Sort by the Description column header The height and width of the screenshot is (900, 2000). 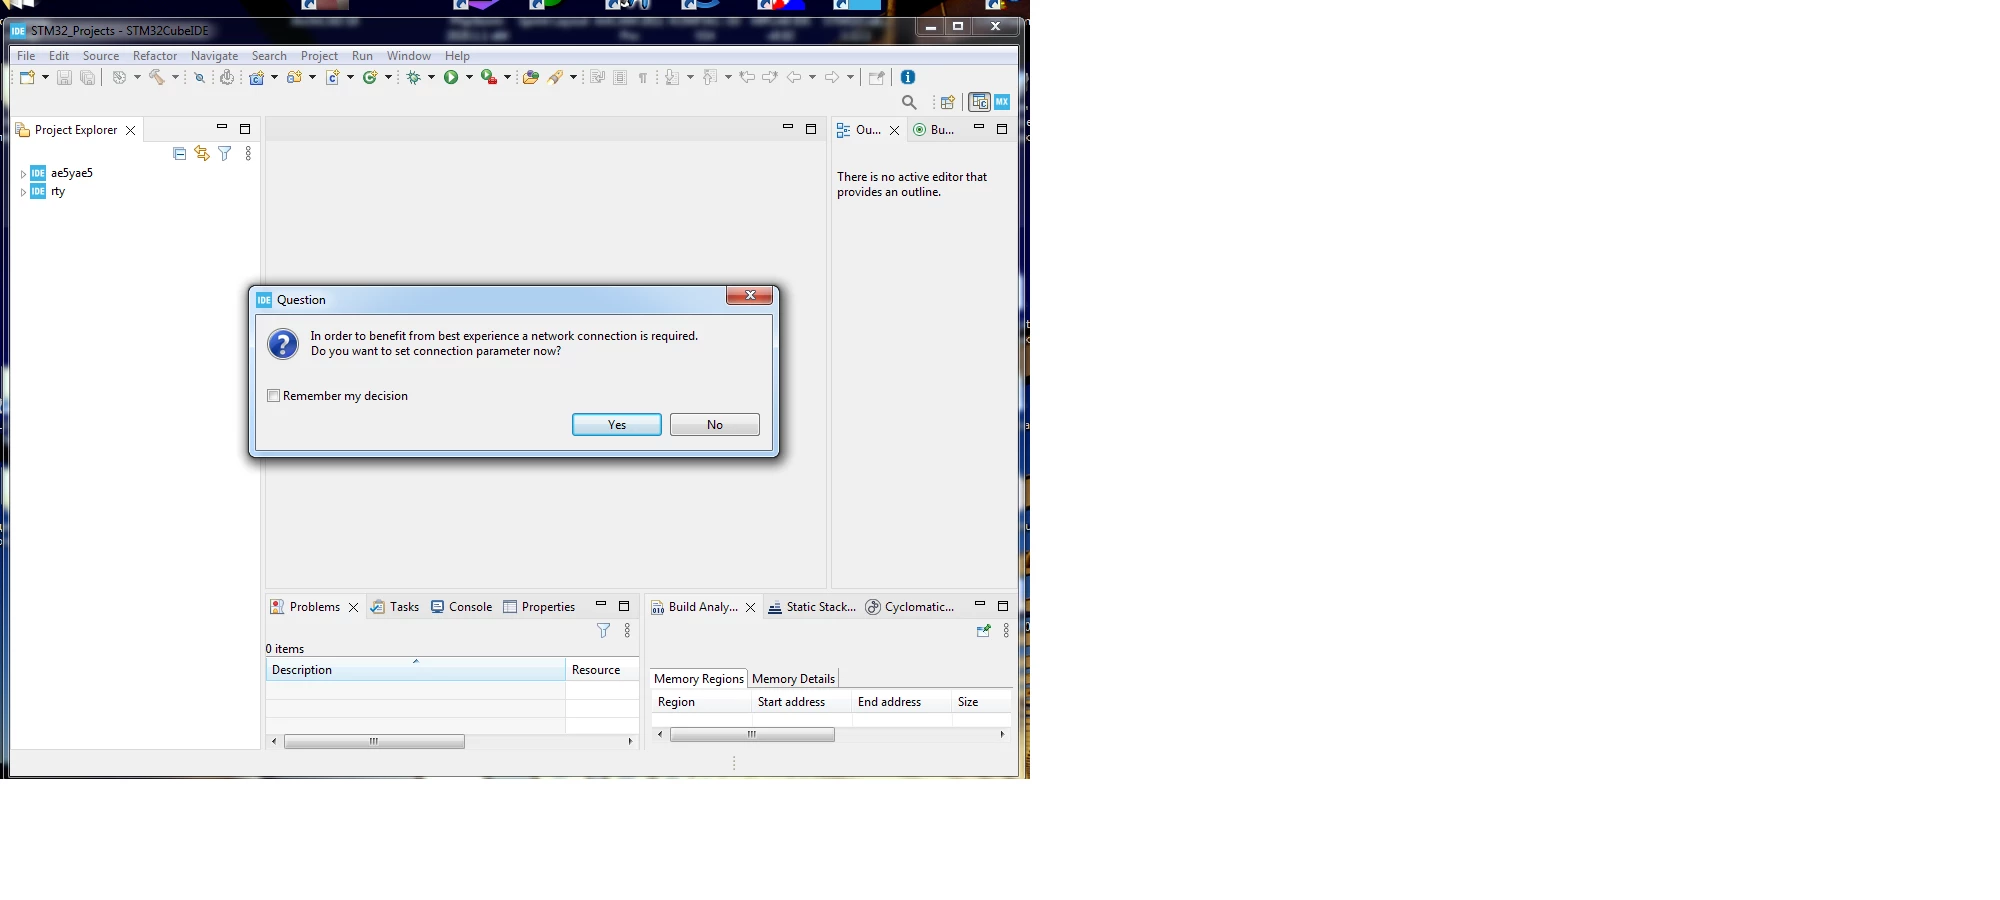click(x=415, y=670)
